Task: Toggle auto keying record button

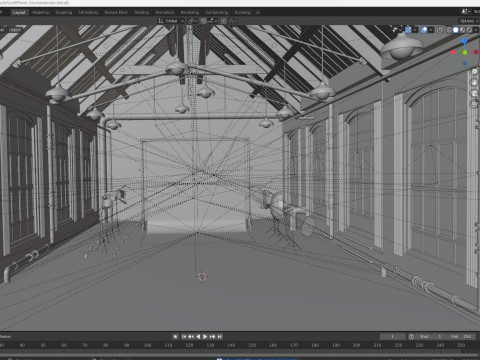Action: click(x=176, y=337)
